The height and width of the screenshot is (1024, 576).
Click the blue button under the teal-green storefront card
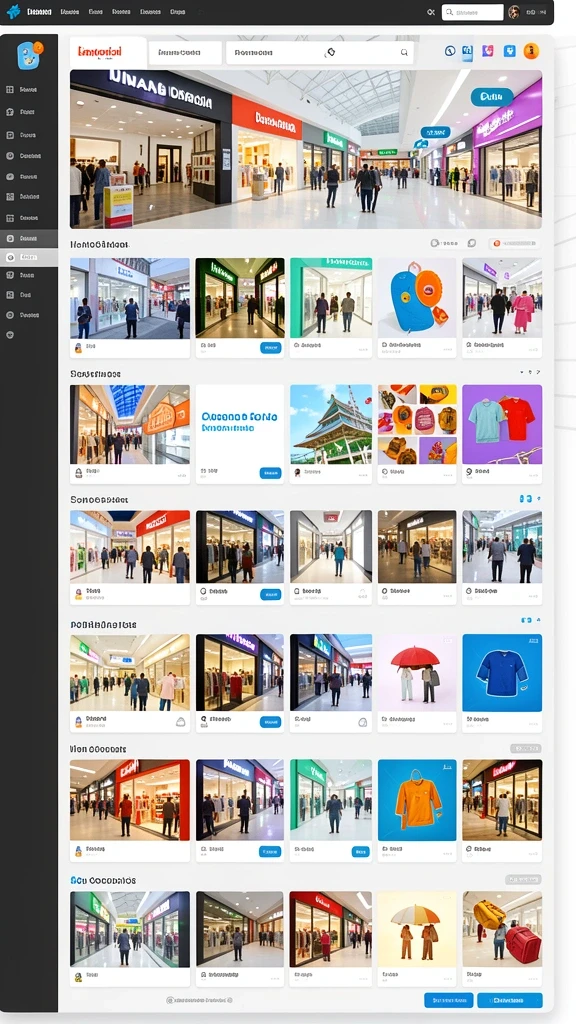tap(360, 852)
